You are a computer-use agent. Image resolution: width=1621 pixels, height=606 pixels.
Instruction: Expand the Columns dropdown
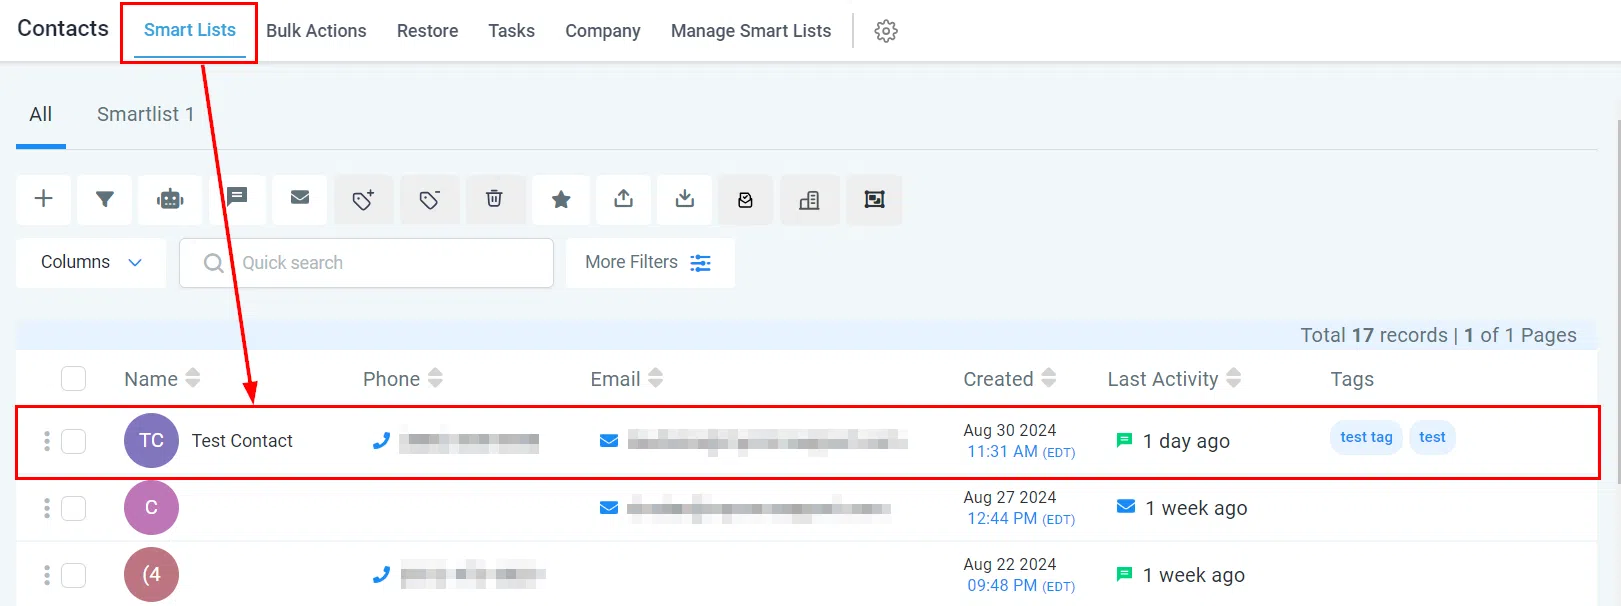[91, 262]
